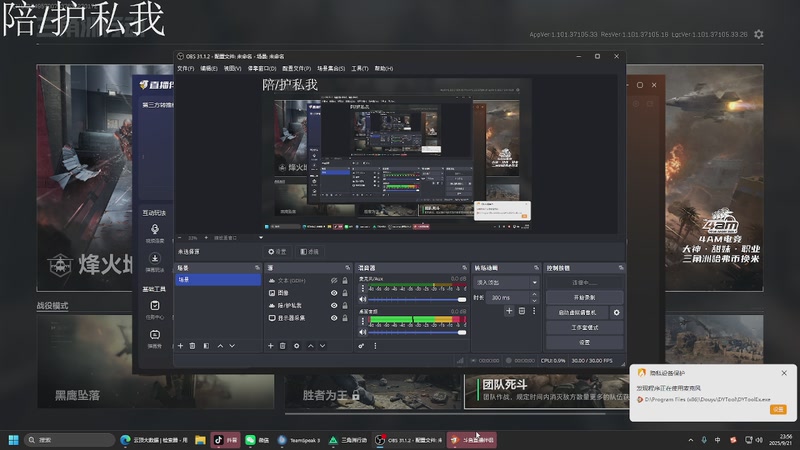Add a transition with the plus icon
Screen dimensions: 800x450
coord(509,311)
